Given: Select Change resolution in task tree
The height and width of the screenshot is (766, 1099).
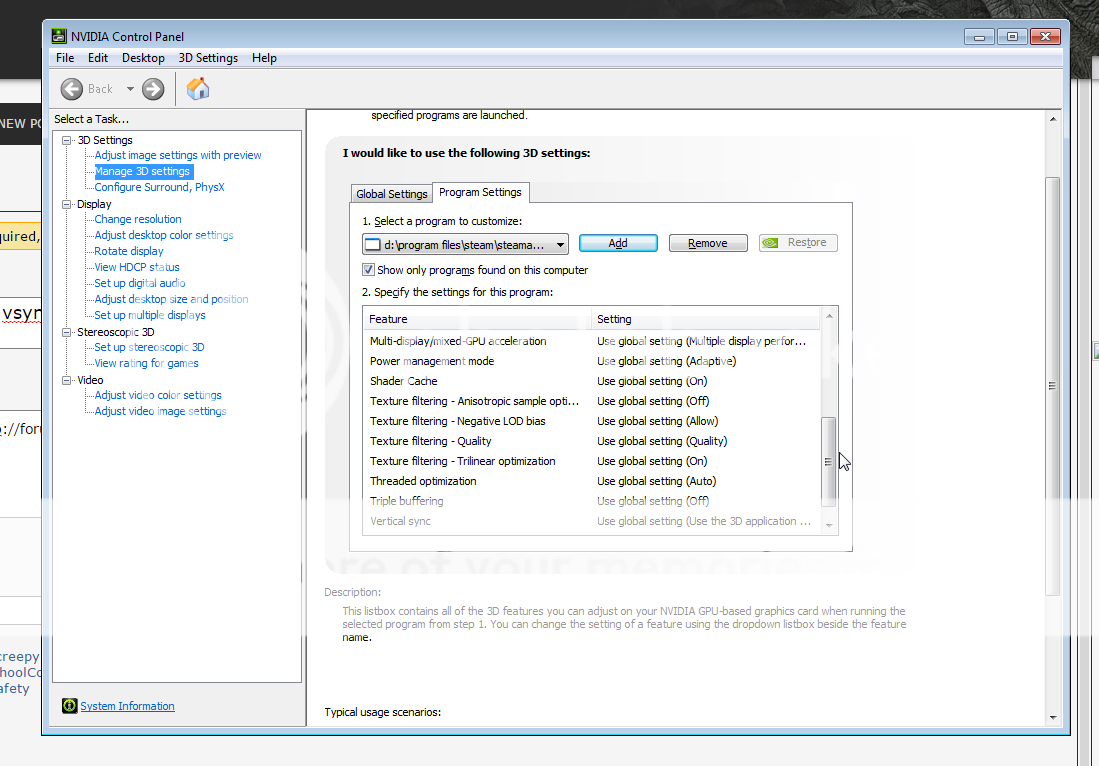Looking at the screenshot, I should click(138, 219).
